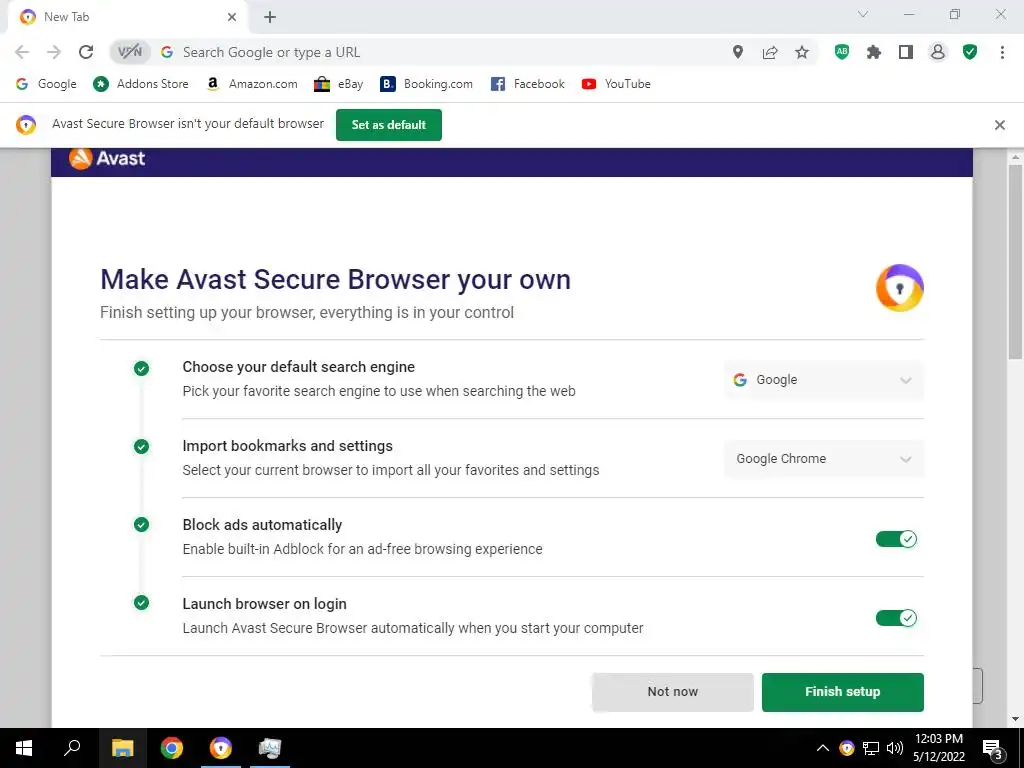Image resolution: width=1024 pixels, height=768 pixels.
Task: Toggle Launch browser on login switch
Action: [x=896, y=618]
